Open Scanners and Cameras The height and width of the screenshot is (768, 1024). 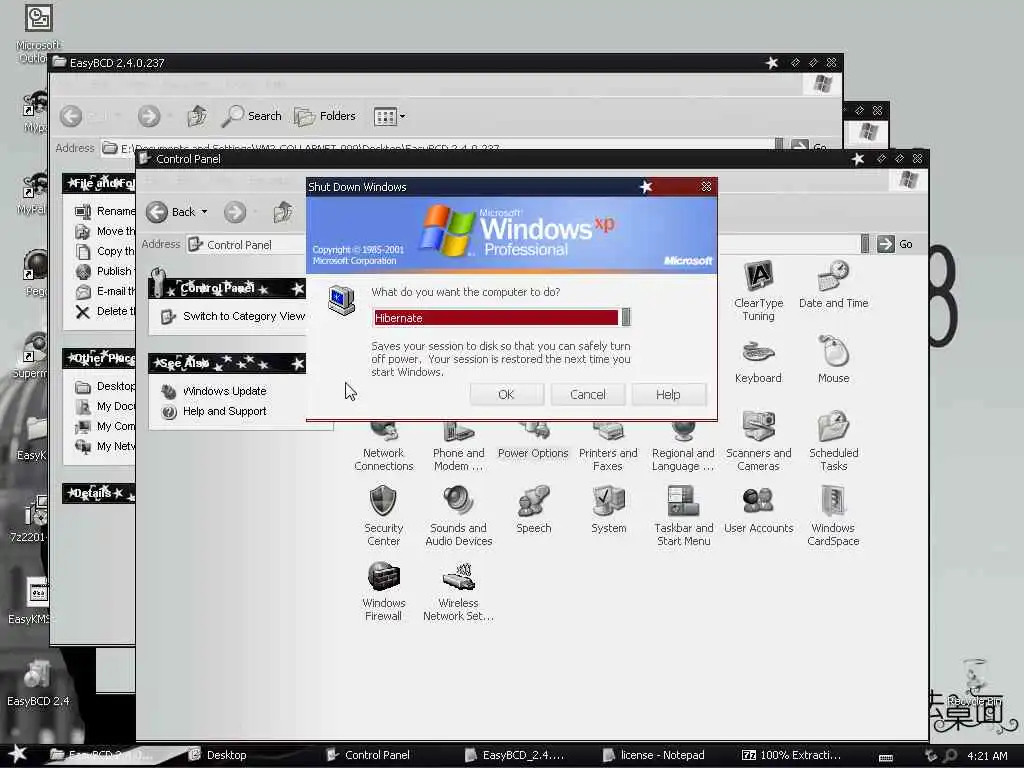click(758, 441)
